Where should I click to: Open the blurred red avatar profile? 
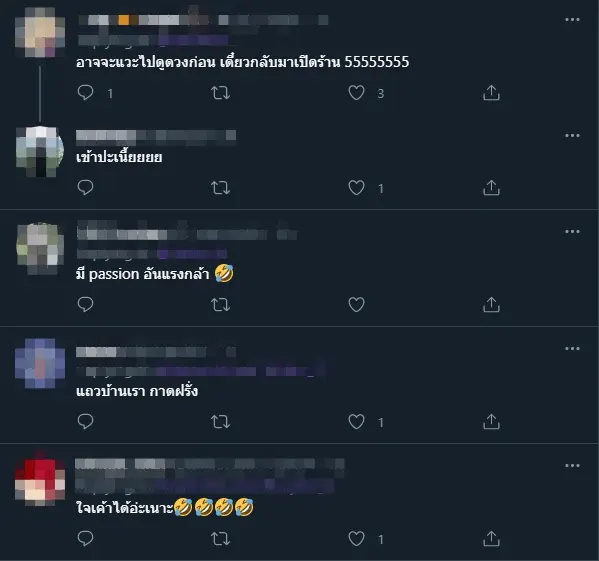pos(40,480)
